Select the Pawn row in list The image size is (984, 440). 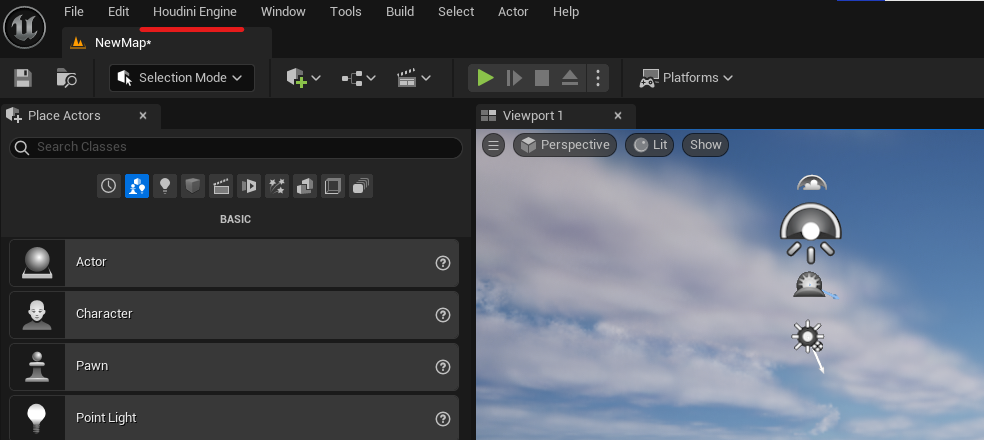[x=234, y=367]
